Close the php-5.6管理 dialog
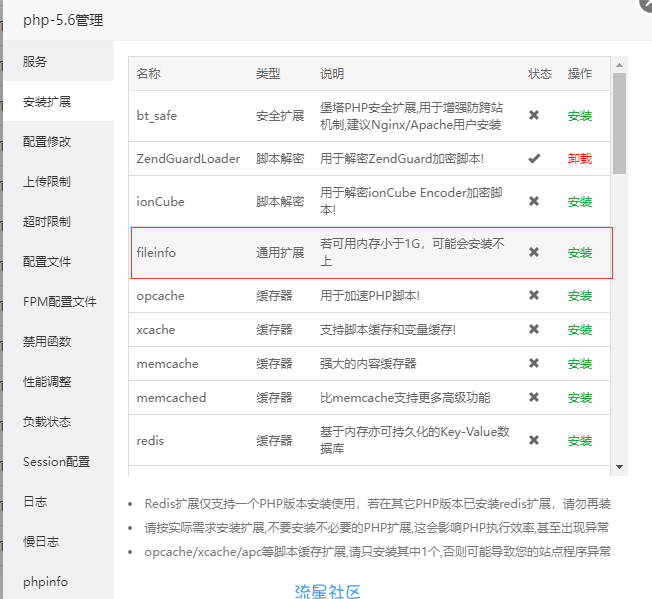Image resolution: width=652 pixels, height=599 pixels. coord(646,3)
